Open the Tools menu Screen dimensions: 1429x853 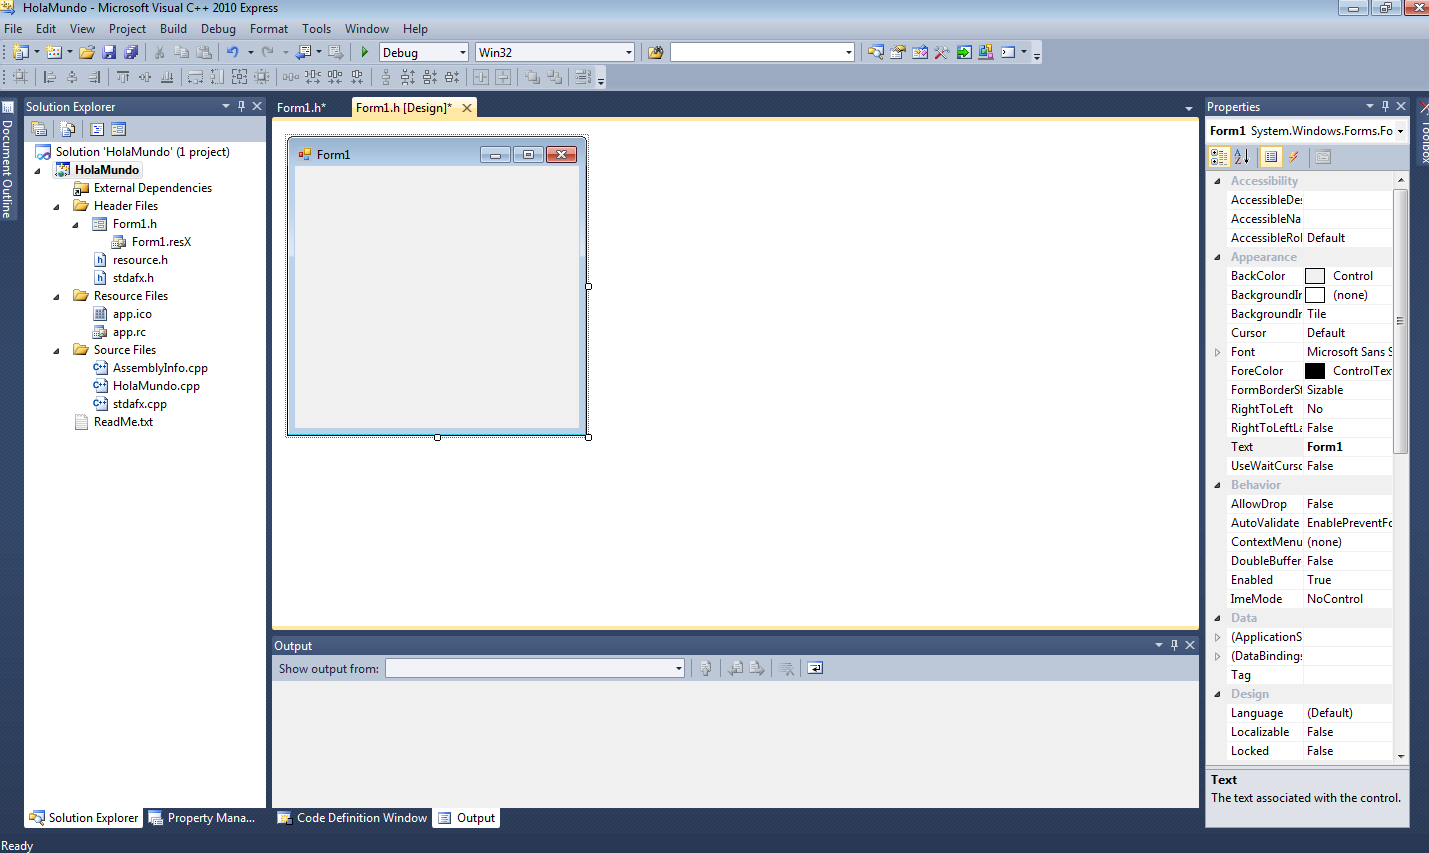click(316, 29)
